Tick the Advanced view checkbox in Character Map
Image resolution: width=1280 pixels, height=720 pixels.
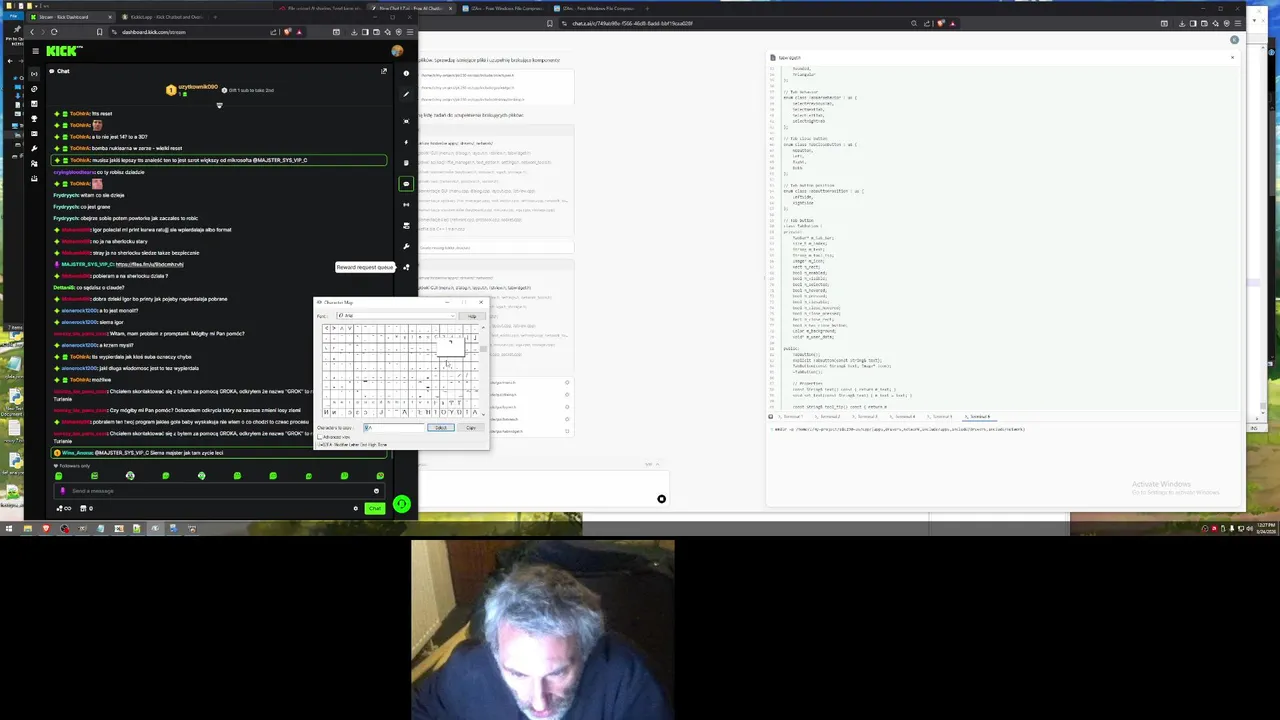[320, 437]
